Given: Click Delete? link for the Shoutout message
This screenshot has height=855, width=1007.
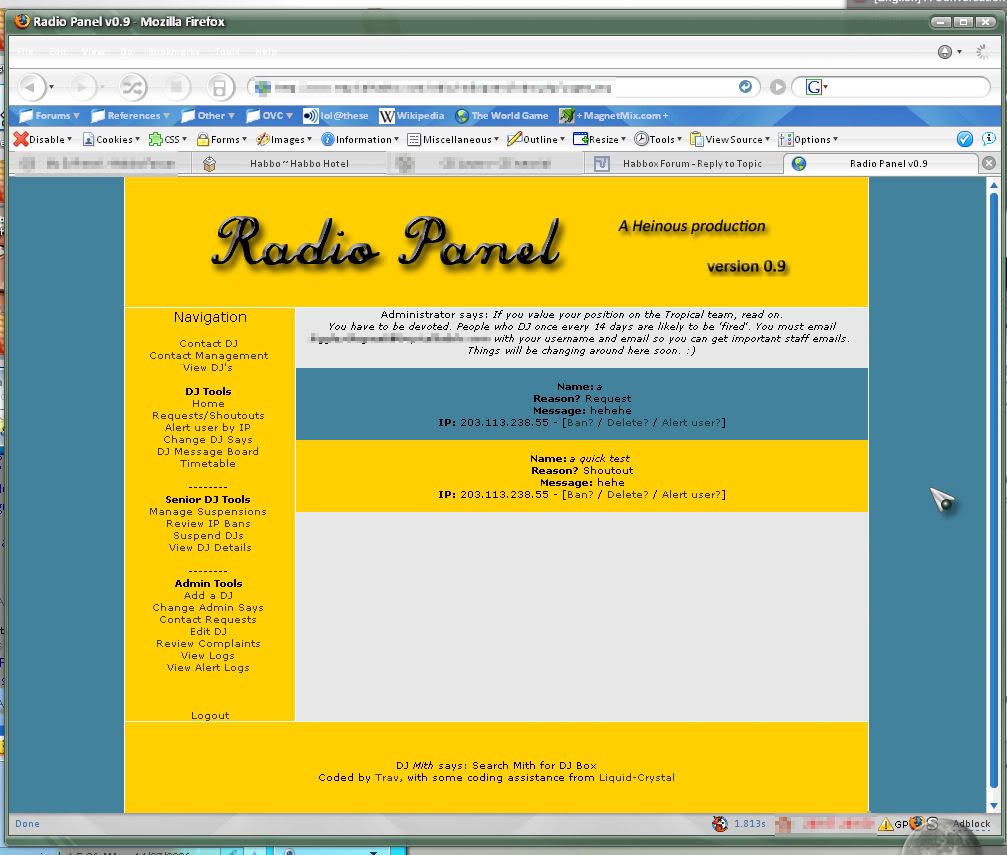Looking at the screenshot, I should (x=627, y=495).
